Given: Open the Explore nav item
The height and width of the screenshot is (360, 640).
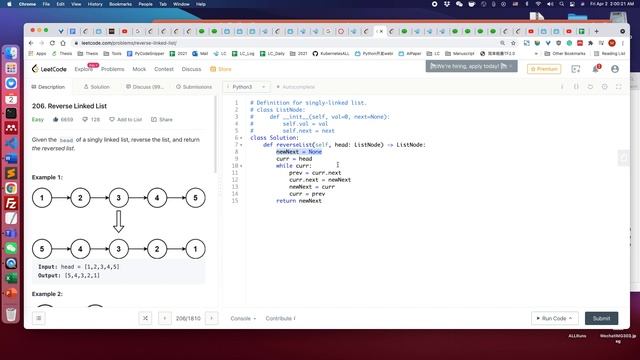Looking at the screenshot, I should click(x=84, y=69).
